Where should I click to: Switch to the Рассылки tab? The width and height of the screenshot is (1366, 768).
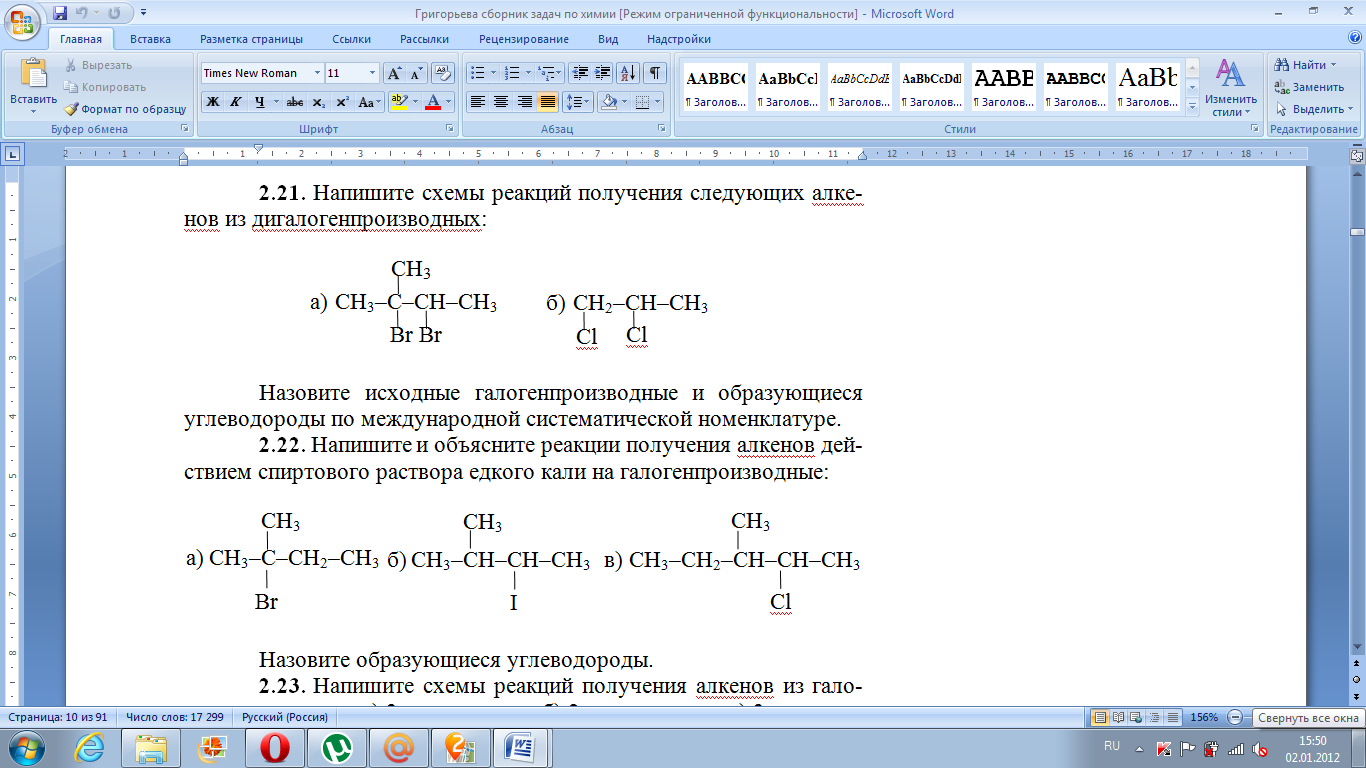[424, 39]
